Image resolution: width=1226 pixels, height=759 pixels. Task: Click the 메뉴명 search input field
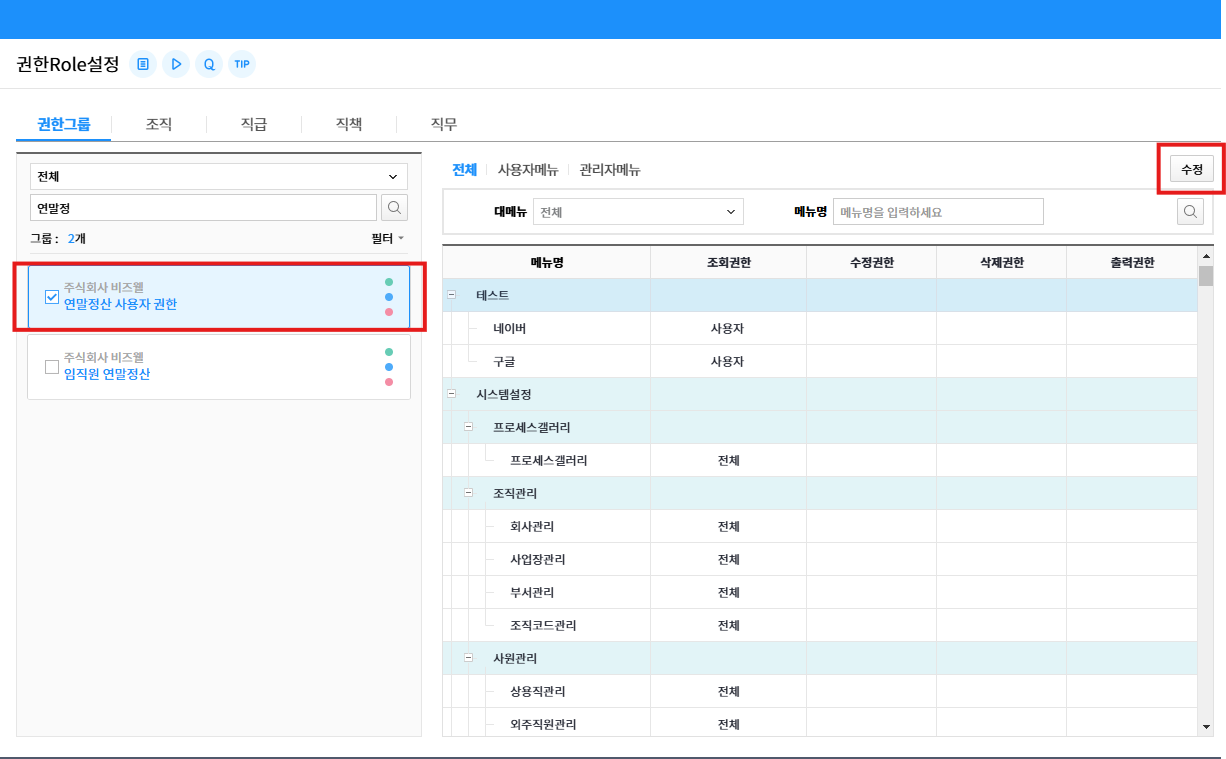[937, 212]
